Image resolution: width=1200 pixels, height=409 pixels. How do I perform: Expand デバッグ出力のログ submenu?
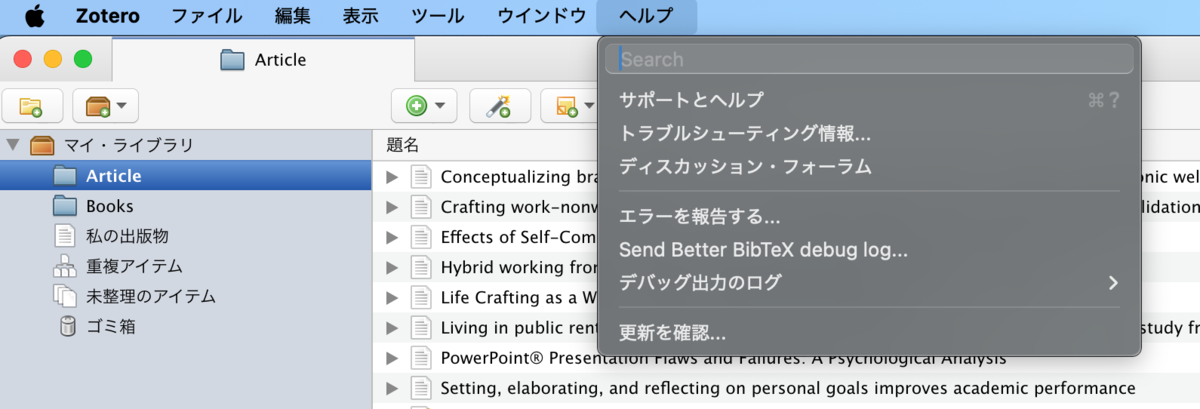pyautogui.click(x=869, y=283)
